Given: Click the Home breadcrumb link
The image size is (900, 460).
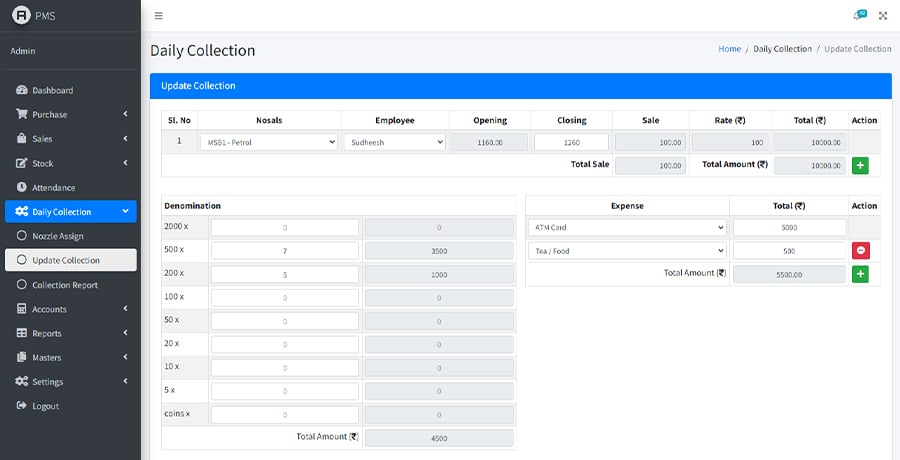Looking at the screenshot, I should pyautogui.click(x=729, y=49).
